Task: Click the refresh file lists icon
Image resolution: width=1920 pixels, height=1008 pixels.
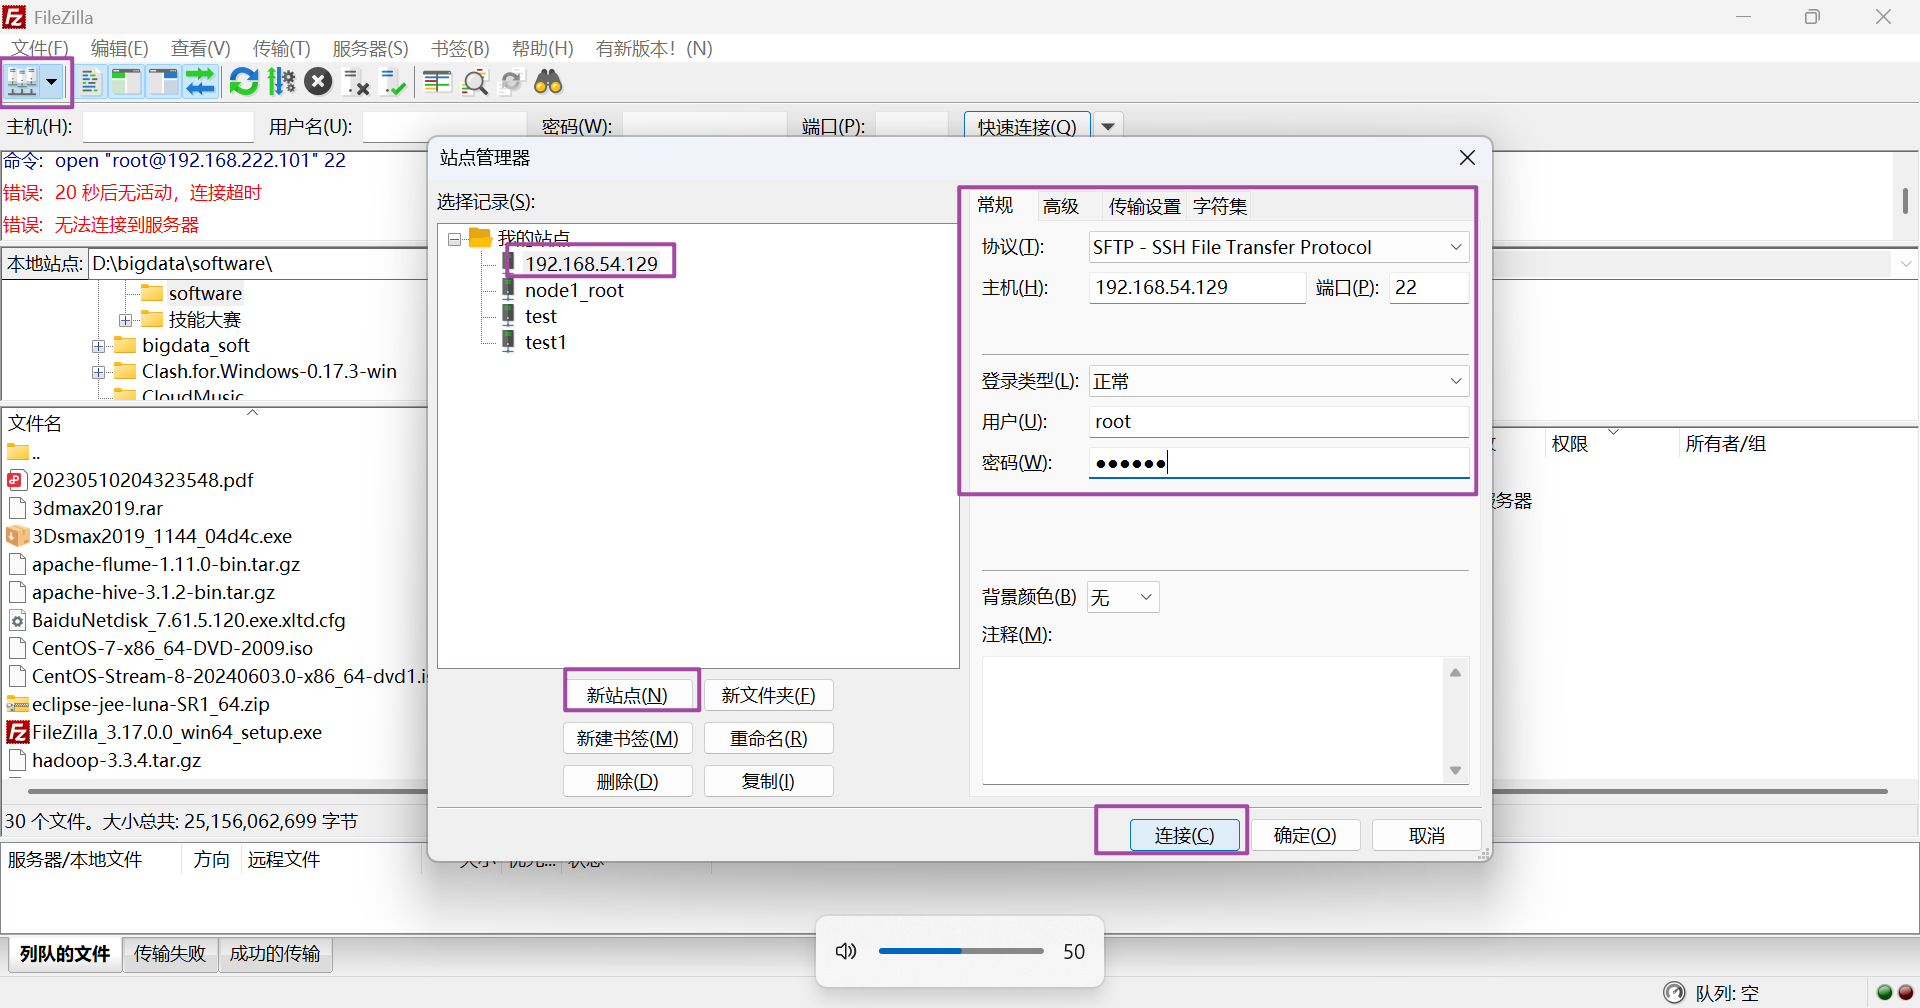Action: [x=244, y=82]
